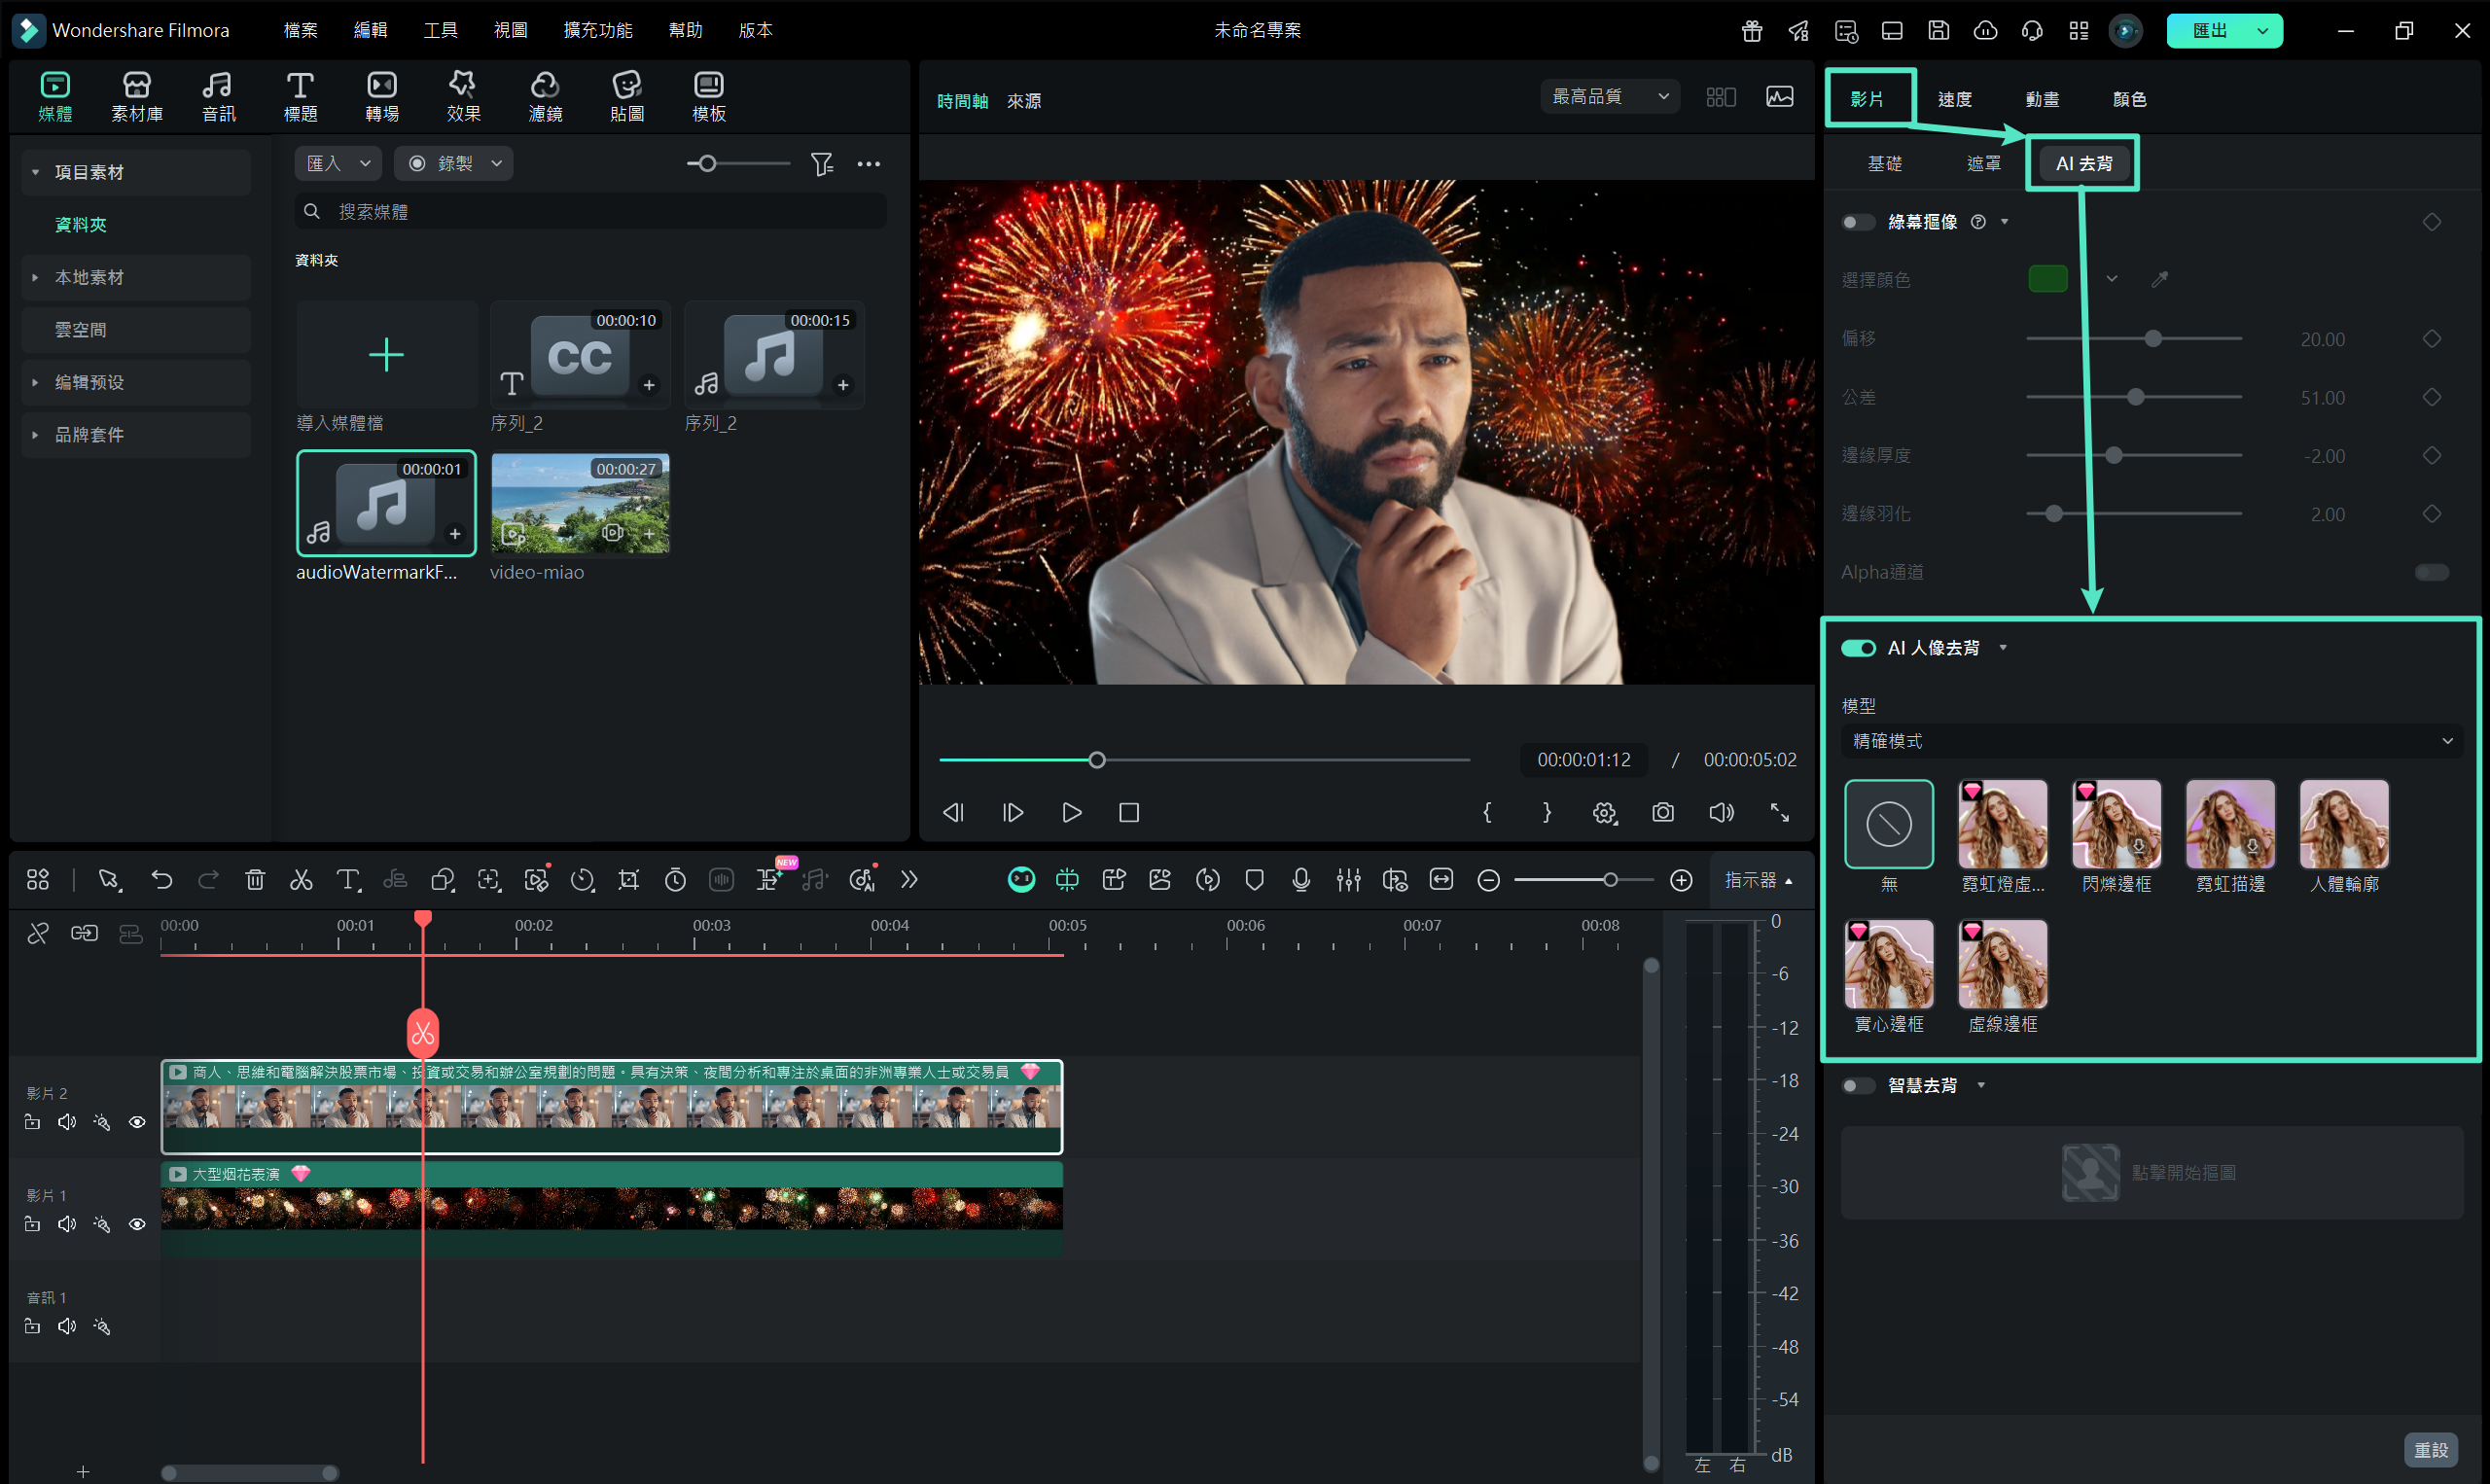
Task: Open the 最高品質 quality dropdown
Action: click(1609, 96)
